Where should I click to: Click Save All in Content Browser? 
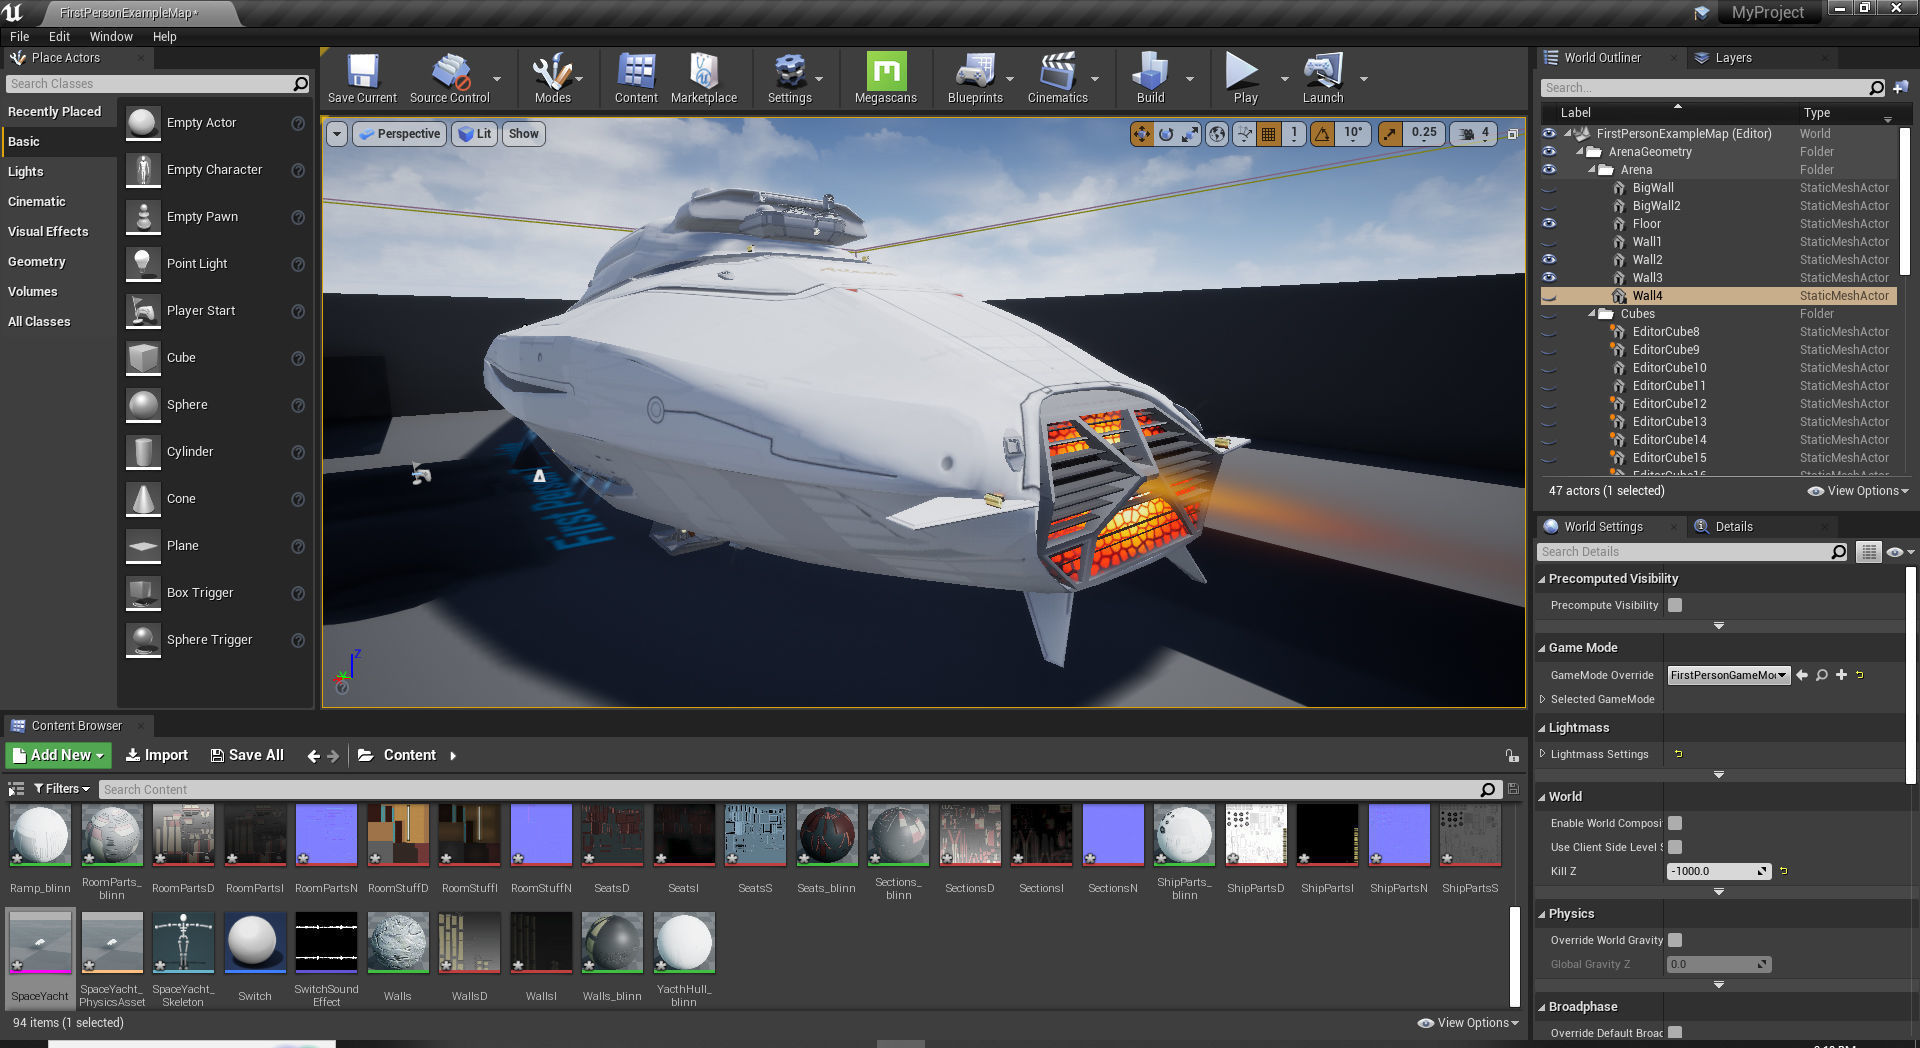click(247, 755)
